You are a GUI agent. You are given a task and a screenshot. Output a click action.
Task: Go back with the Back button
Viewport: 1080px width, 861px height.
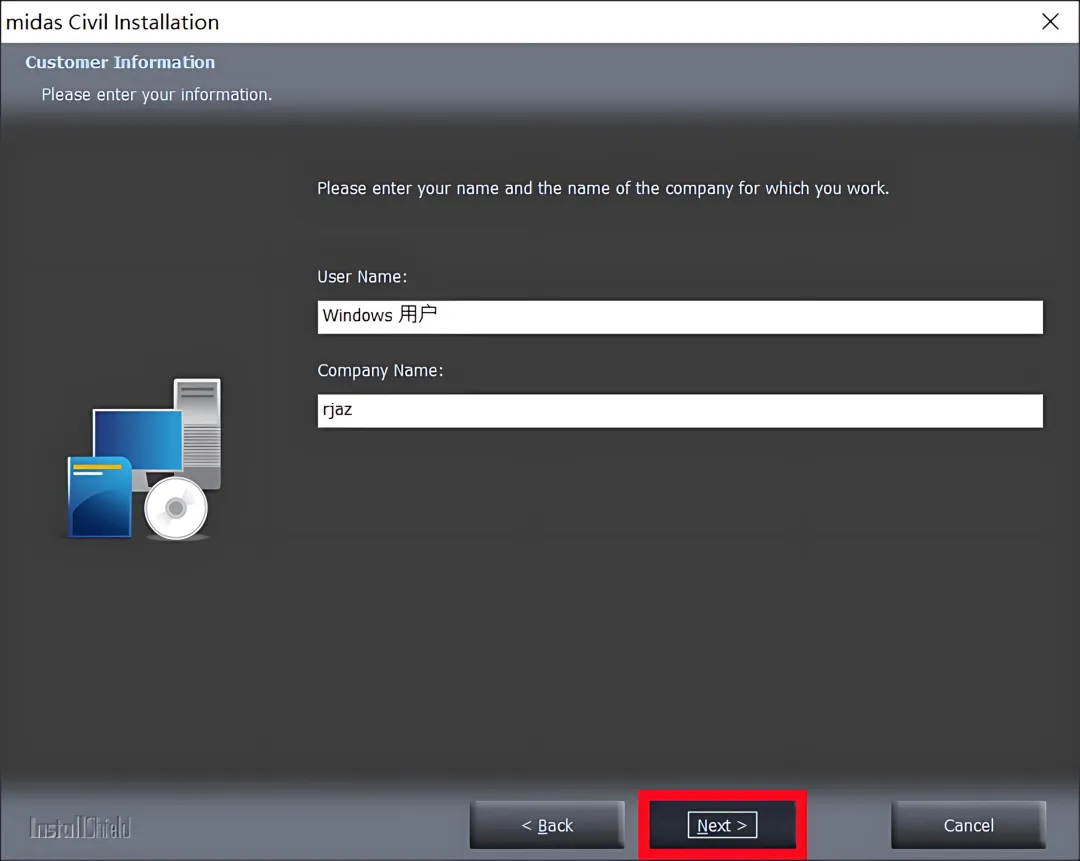pyautogui.click(x=547, y=824)
